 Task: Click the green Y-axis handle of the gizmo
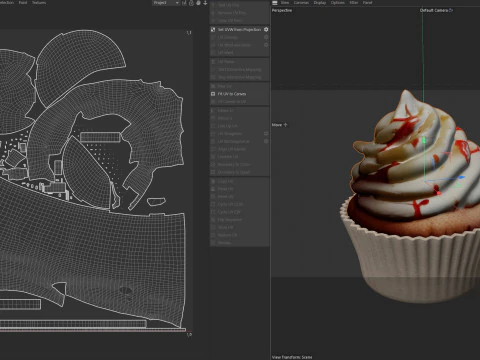(424, 141)
